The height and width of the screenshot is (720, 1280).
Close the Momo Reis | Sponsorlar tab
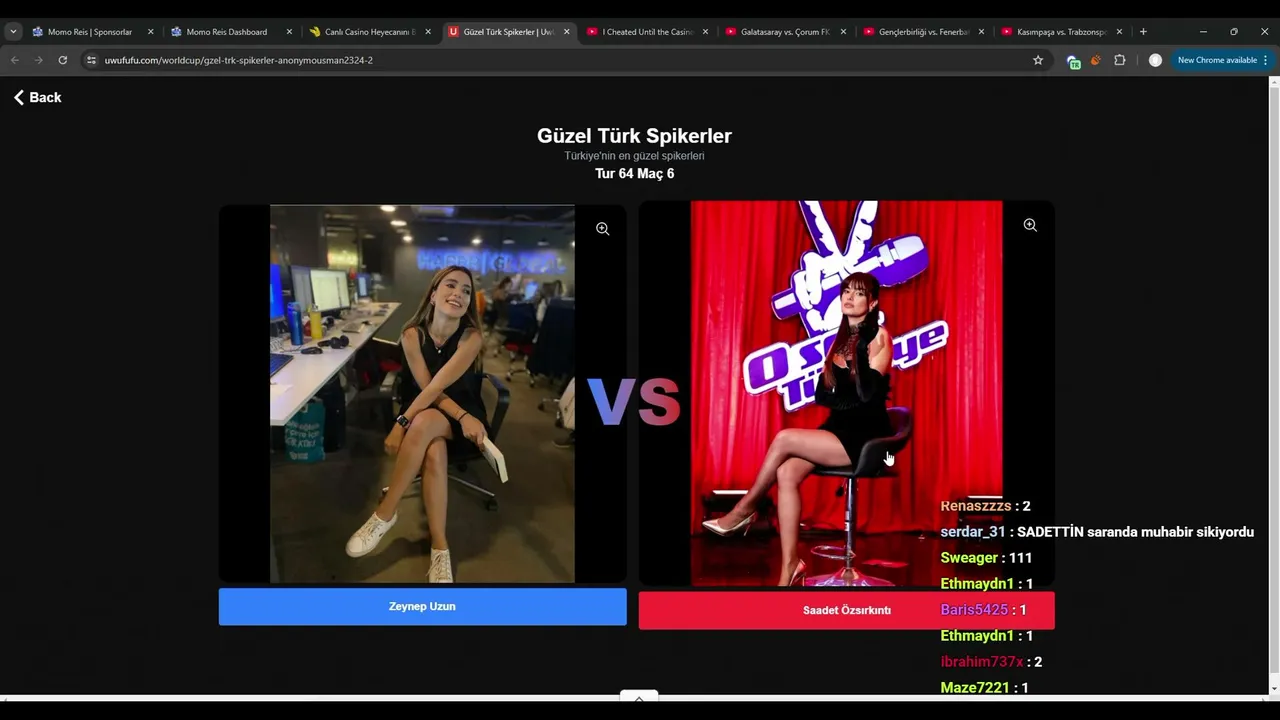(151, 32)
